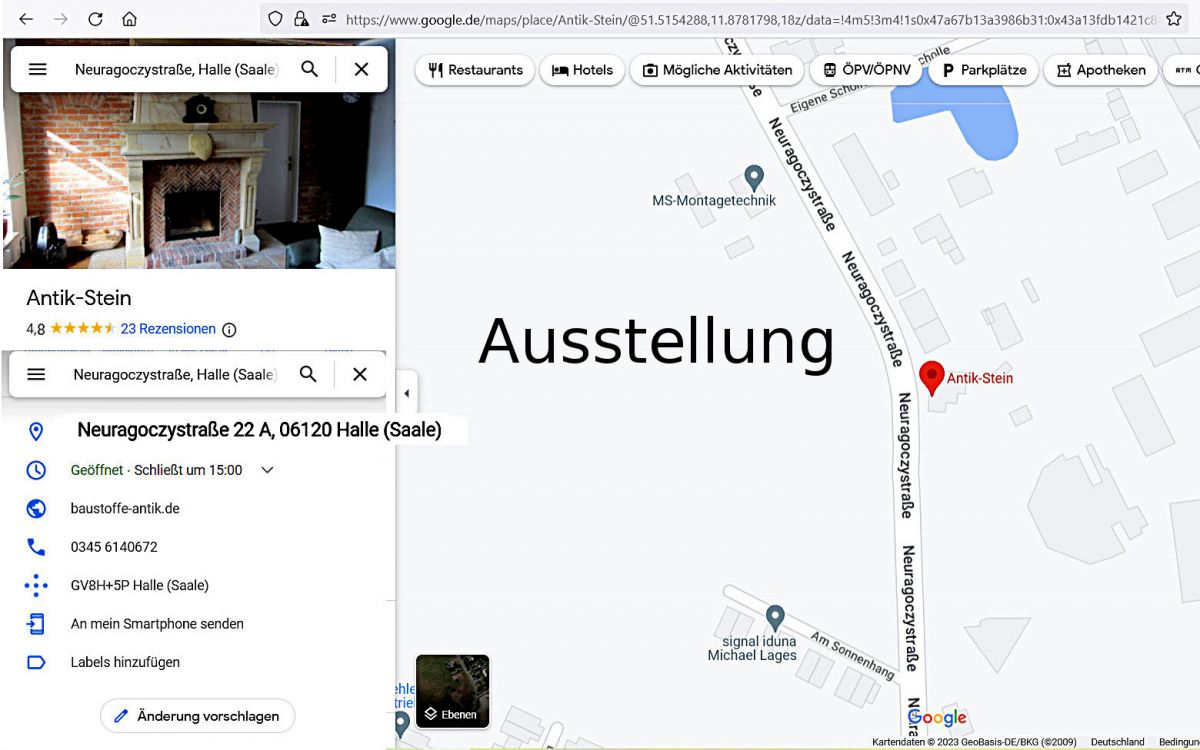1200x750 pixels.
Task: Click the plus code dots icon
Action: point(36,585)
